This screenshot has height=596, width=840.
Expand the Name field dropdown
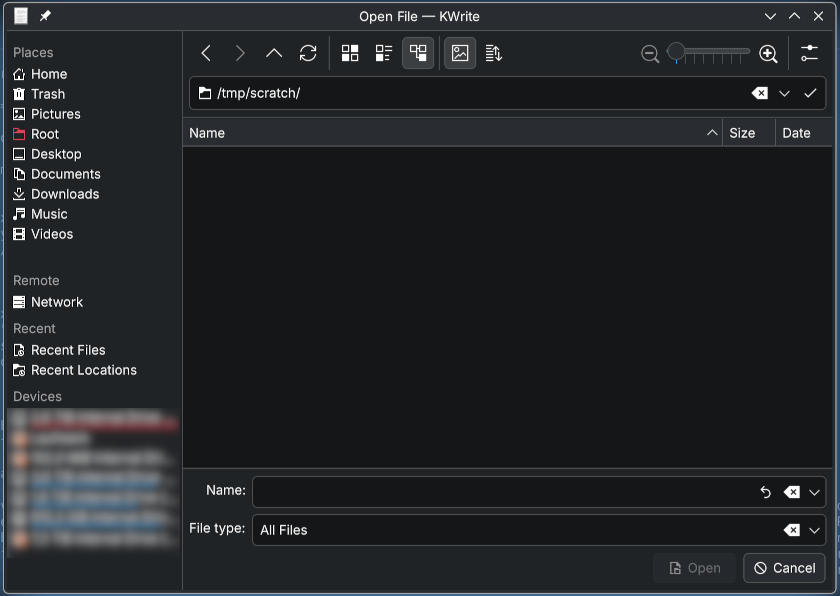(x=814, y=492)
